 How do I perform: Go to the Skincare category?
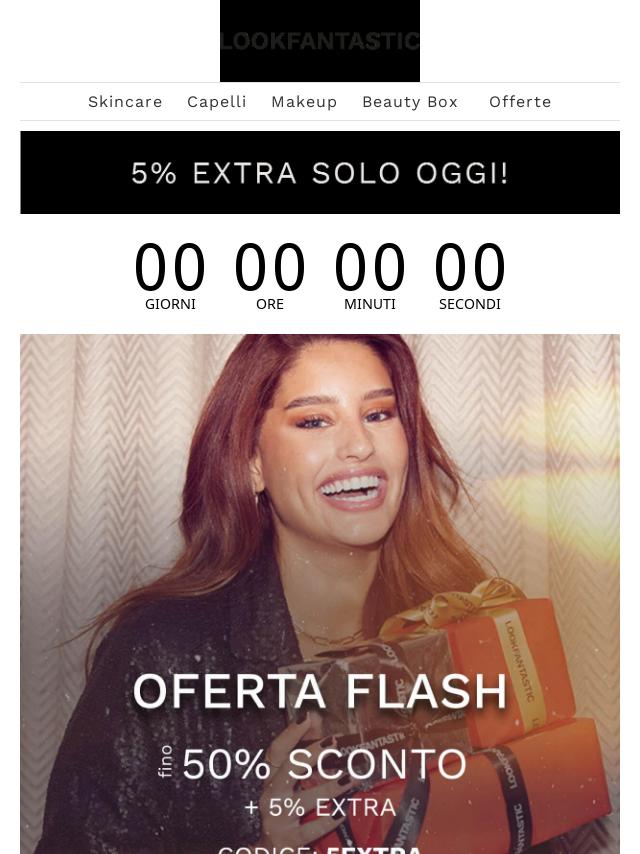point(125,102)
